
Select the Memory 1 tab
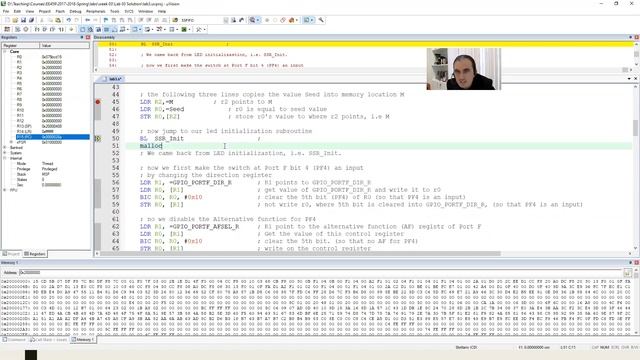pos(83,340)
